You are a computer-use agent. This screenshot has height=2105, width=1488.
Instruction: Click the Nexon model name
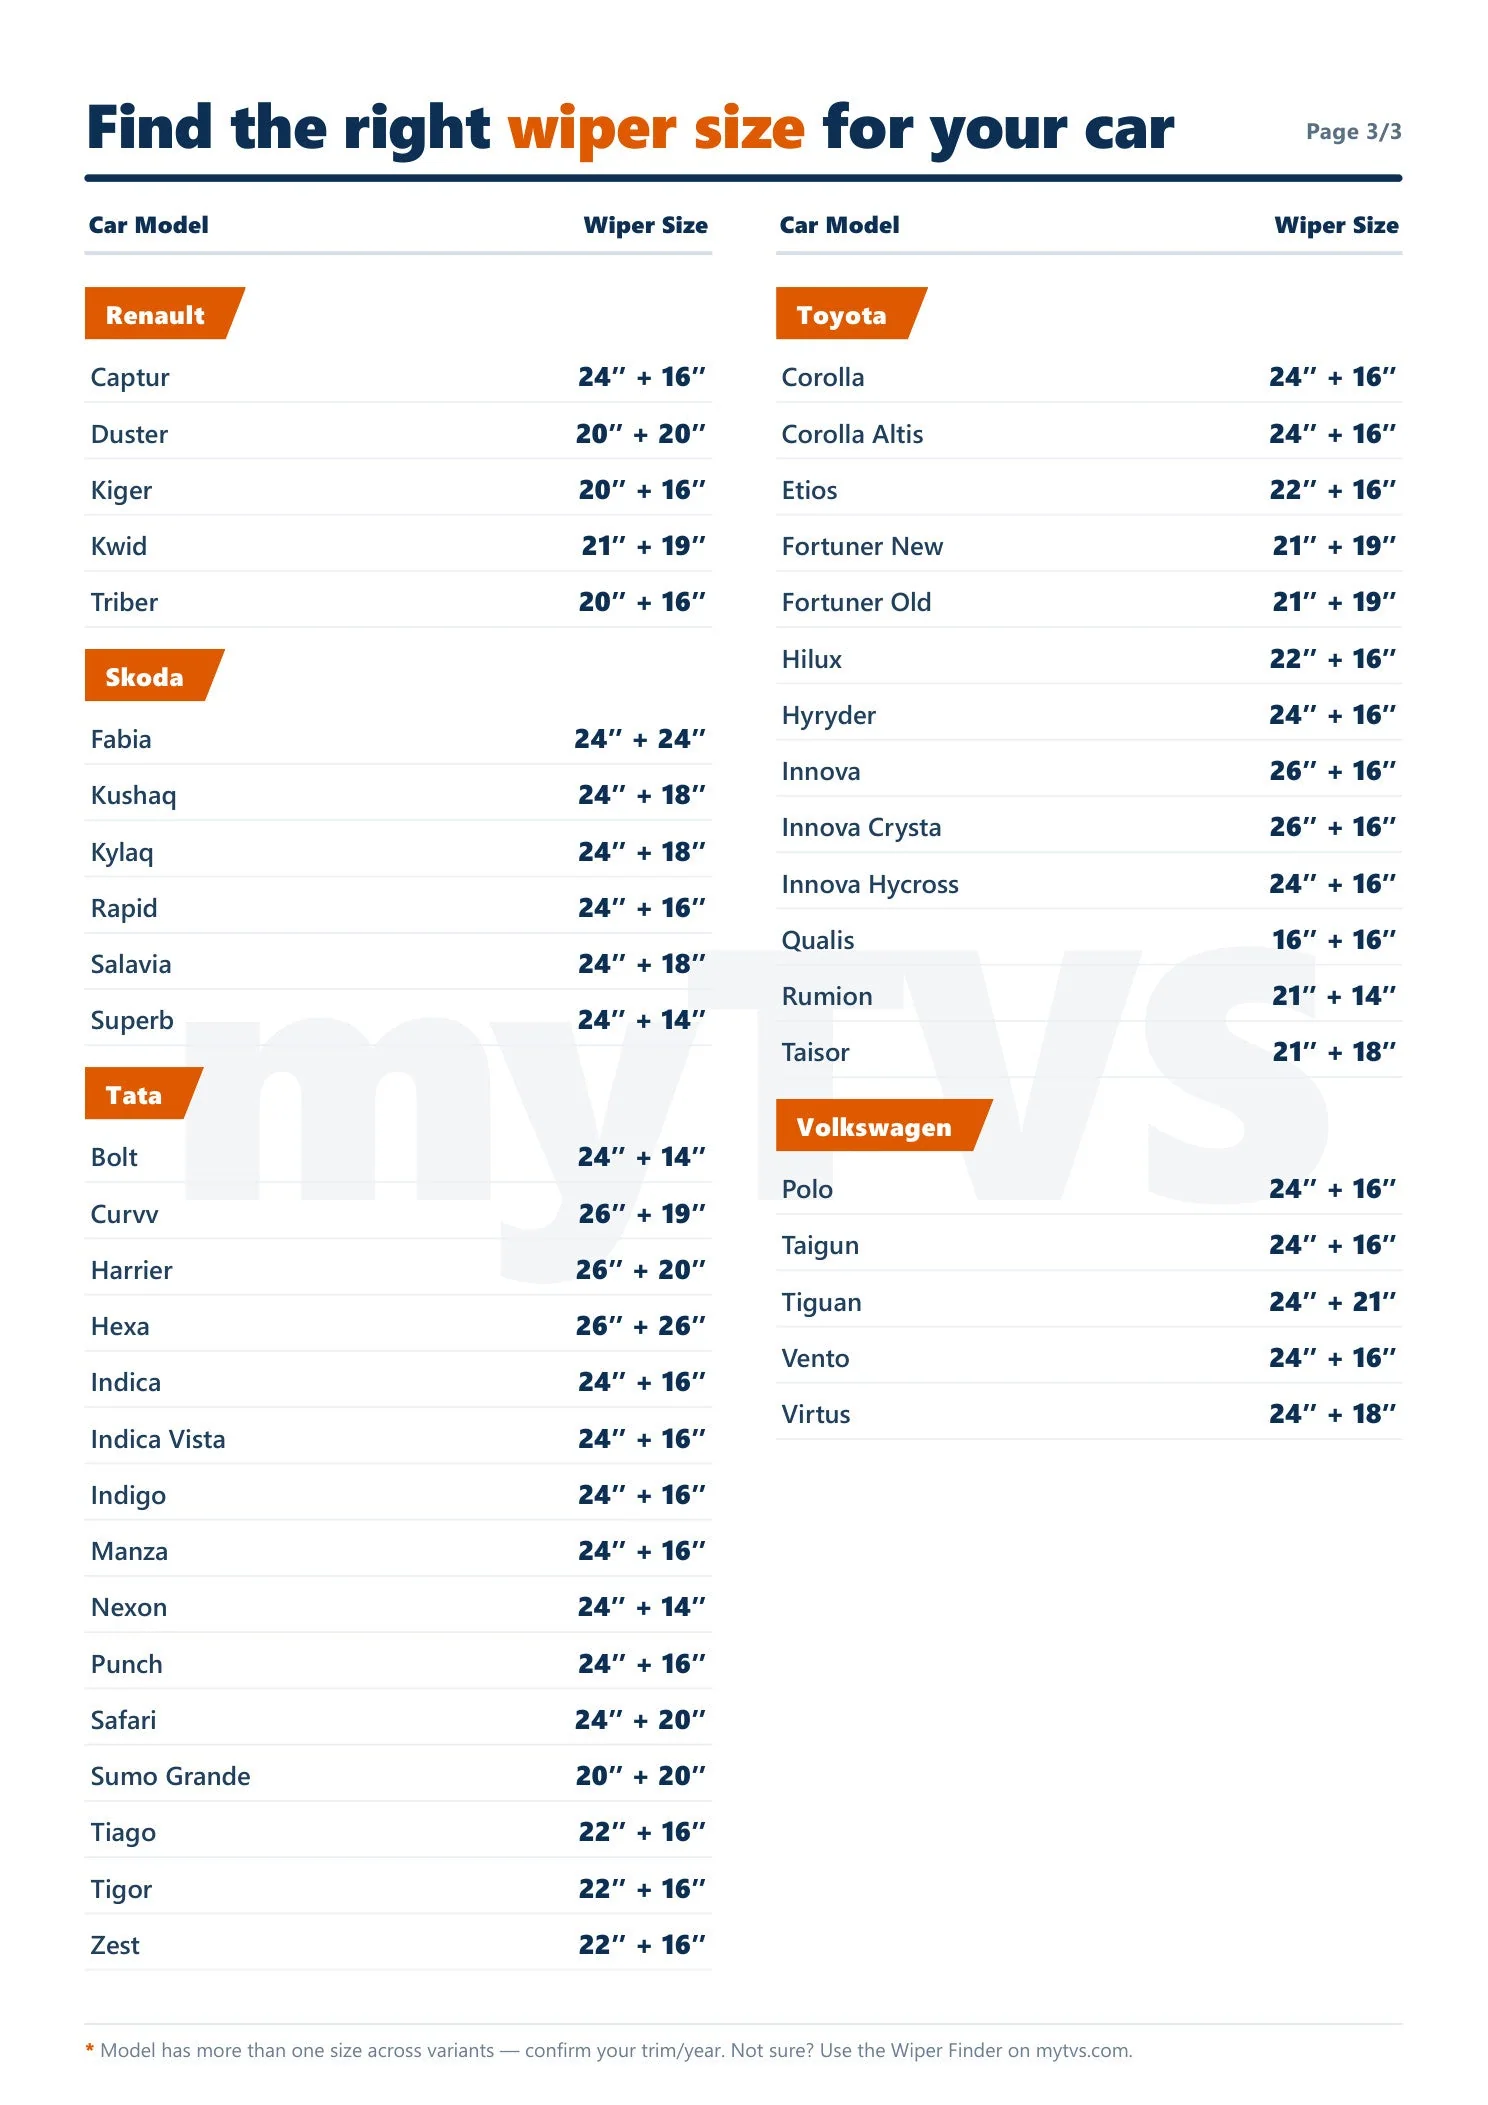click(129, 1607)
